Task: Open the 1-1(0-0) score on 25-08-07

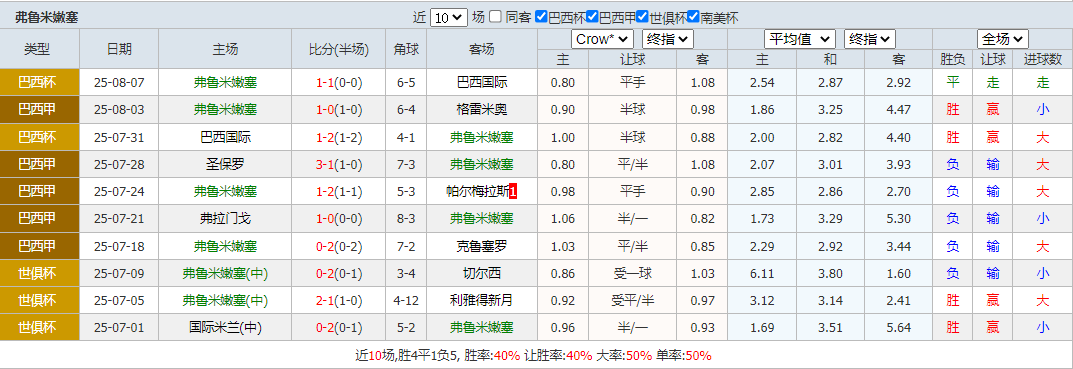Action: coord(339,83)
